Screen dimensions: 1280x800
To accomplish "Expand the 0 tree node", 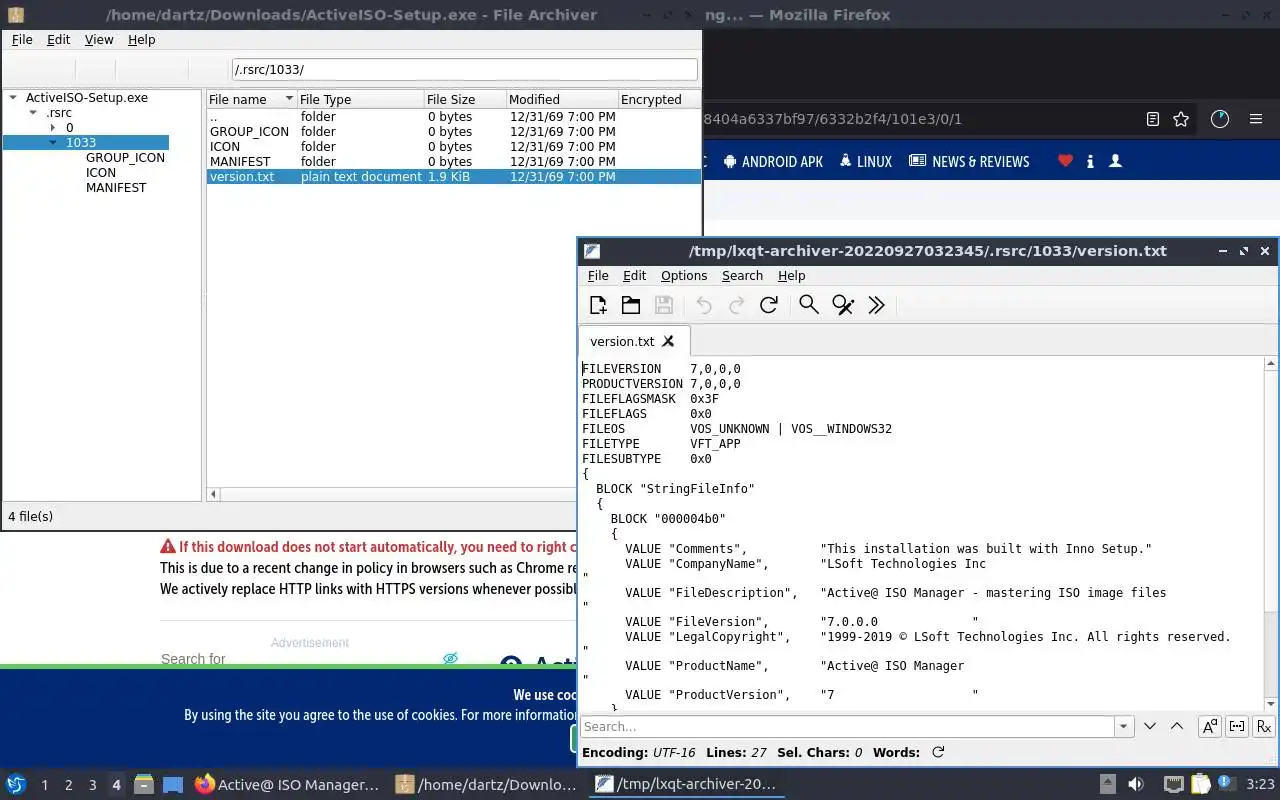I will pos(53,128).
